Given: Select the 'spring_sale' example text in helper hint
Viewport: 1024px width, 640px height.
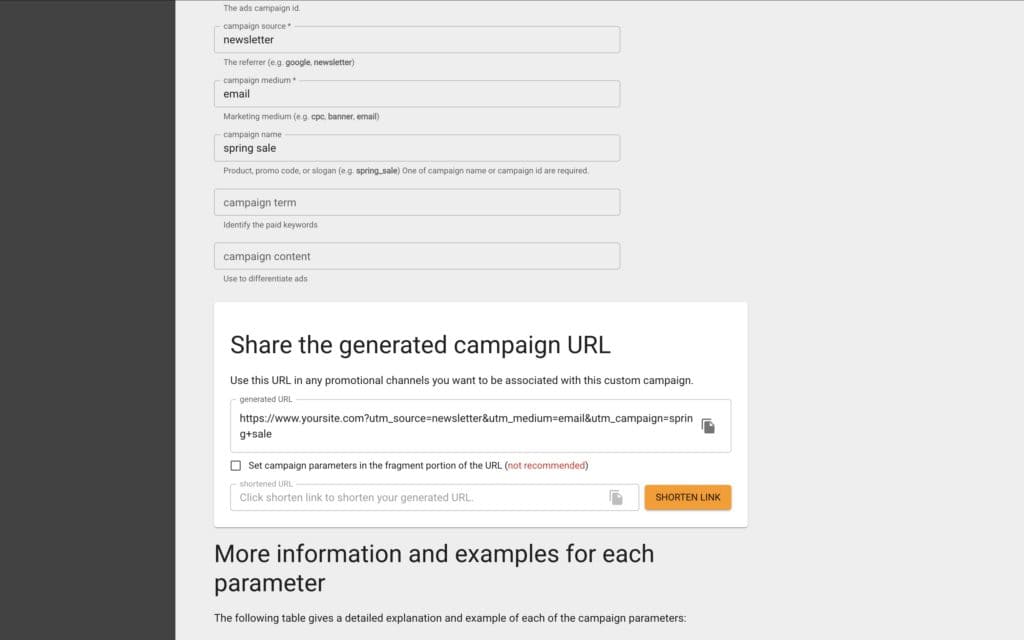Looking at the screenshot, I should click(378, 170).
